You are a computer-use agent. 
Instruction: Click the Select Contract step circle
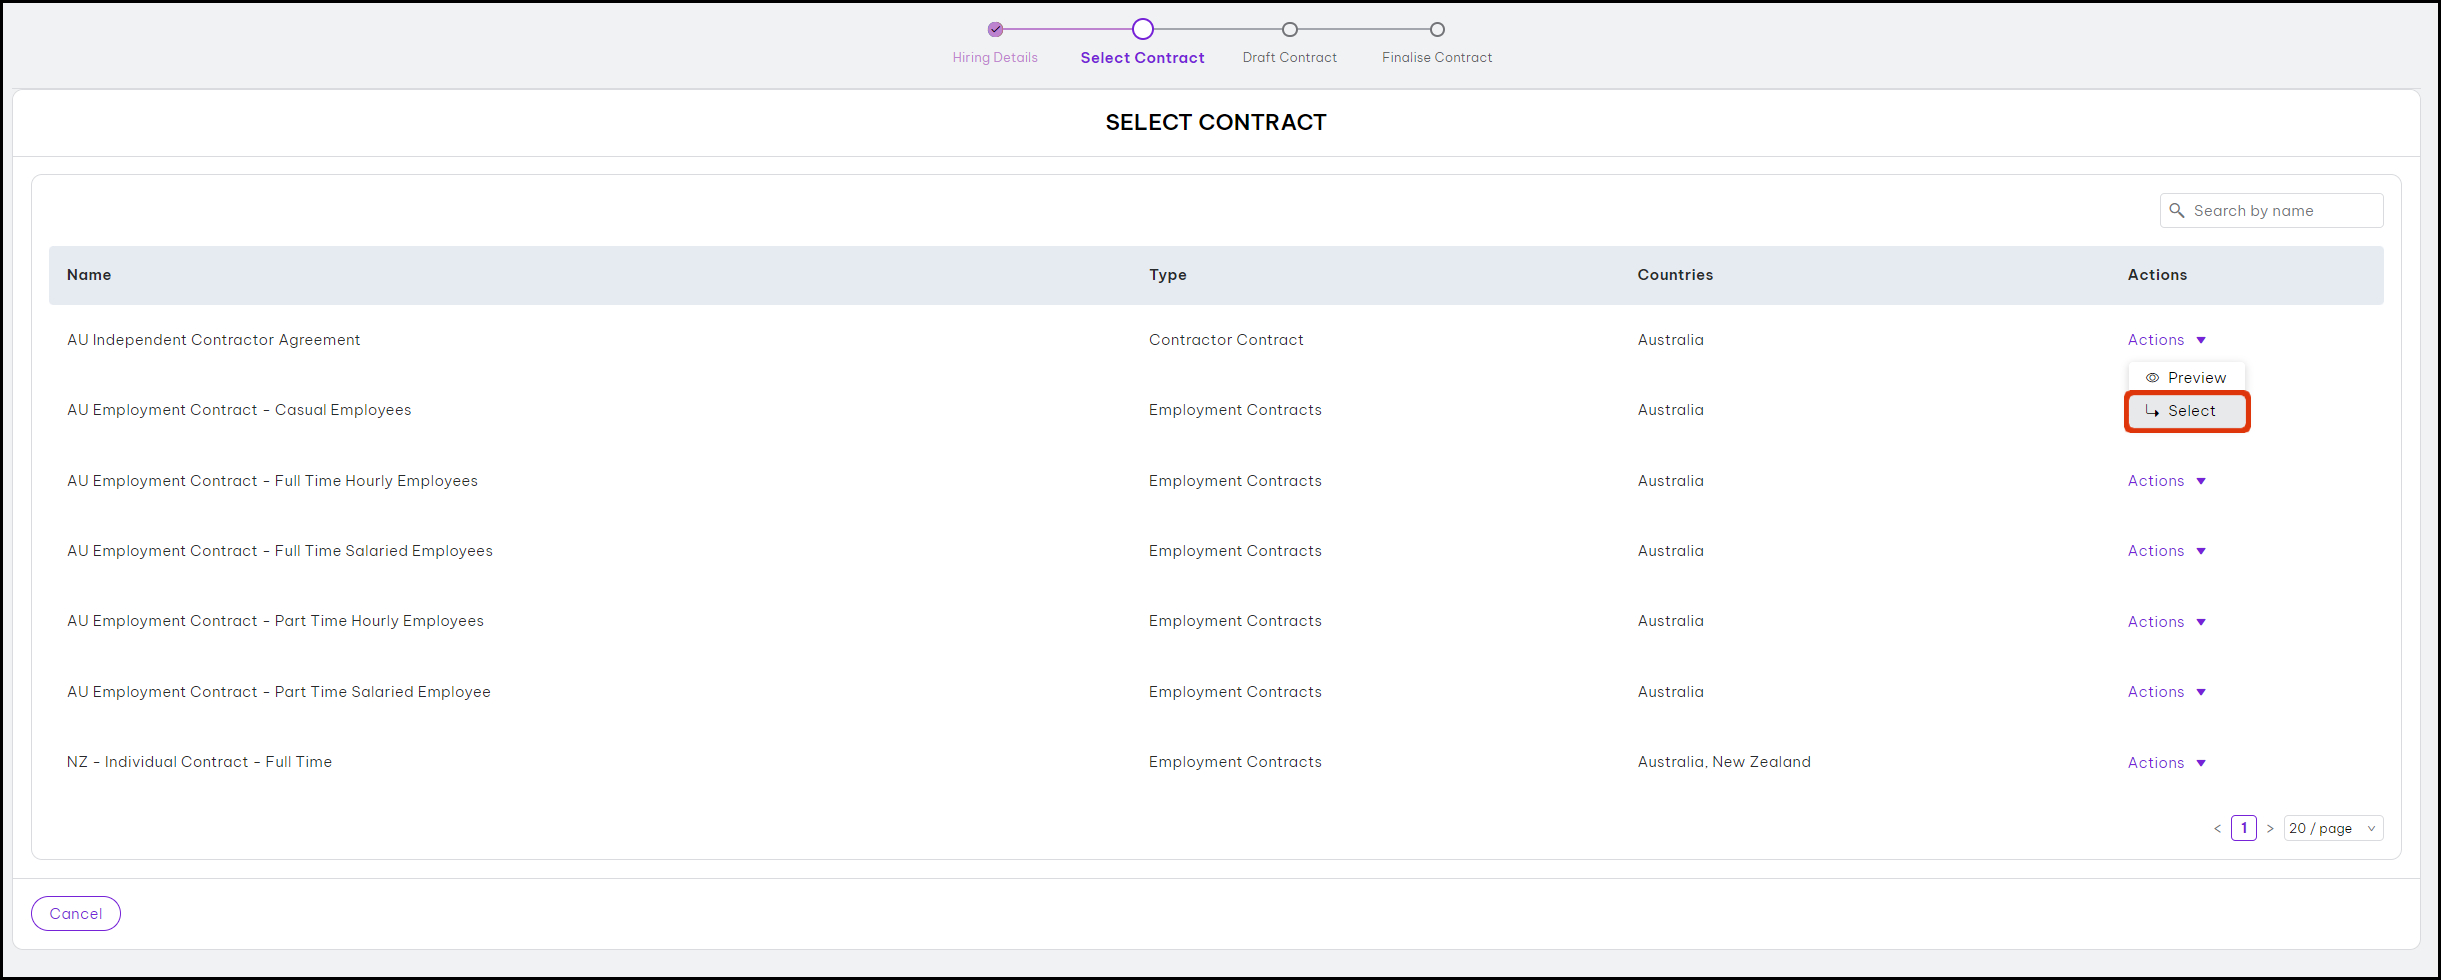tap(1142, 29)
